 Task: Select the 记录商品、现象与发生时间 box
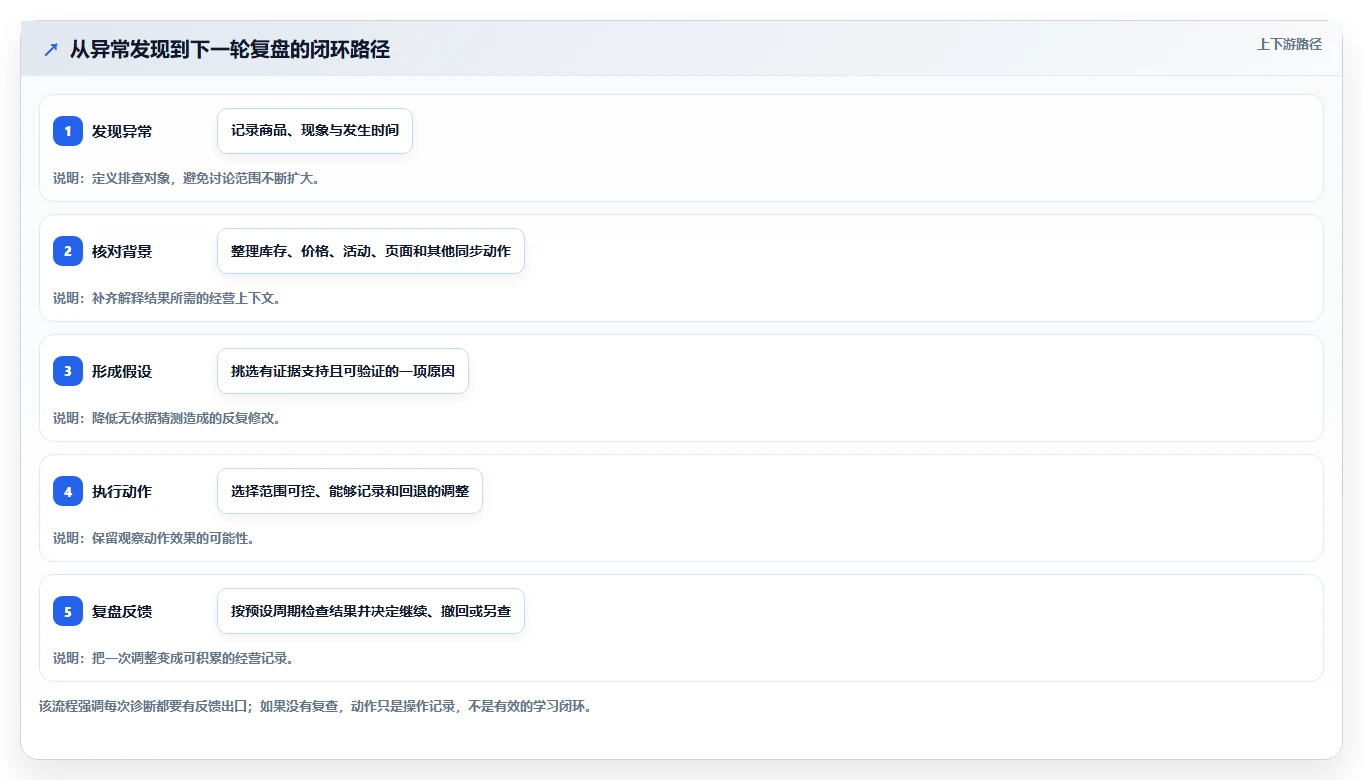pyautogui.click(x=315, y=131)
